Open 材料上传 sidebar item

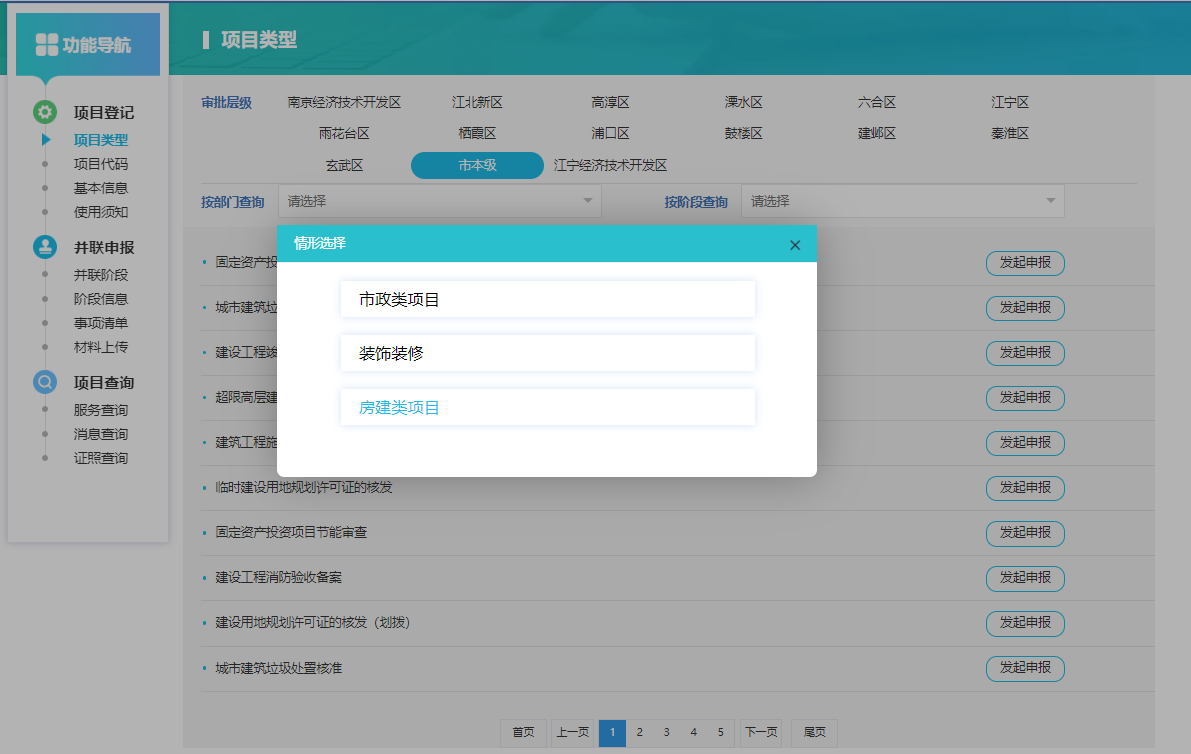click(x=101, y=347)
